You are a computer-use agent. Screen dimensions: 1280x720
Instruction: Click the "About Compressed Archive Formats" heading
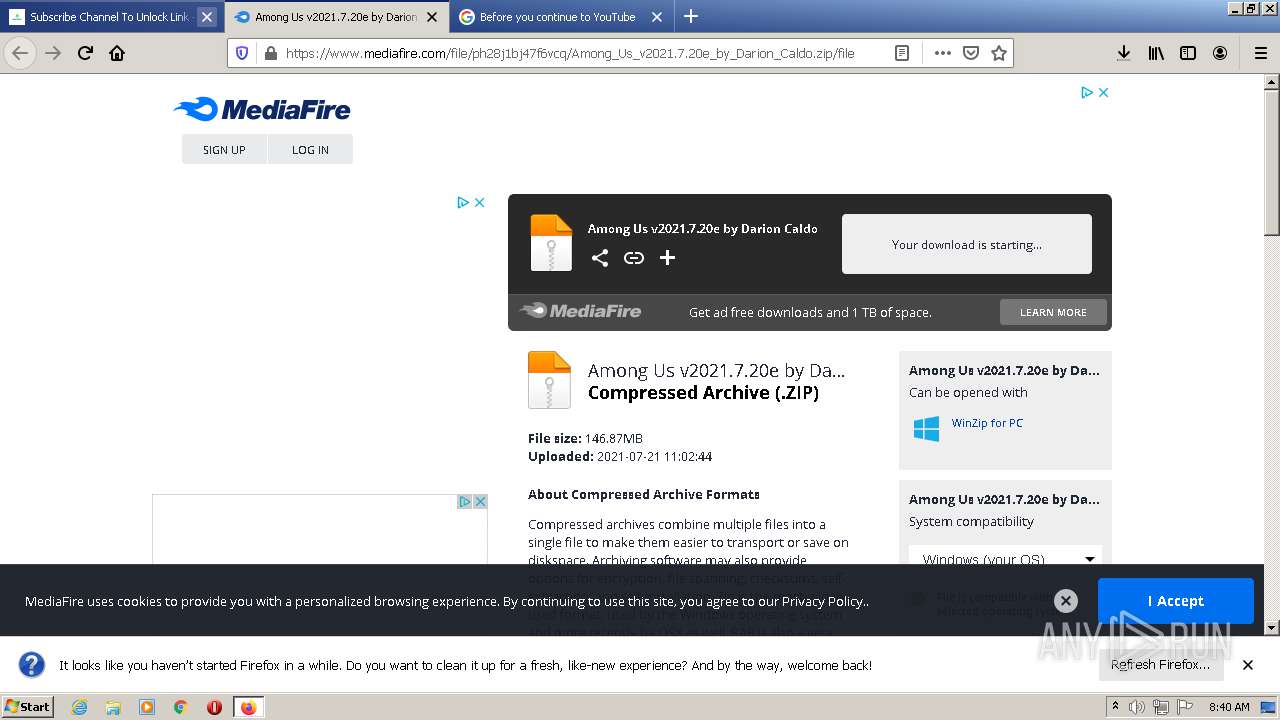pyautogui.click(x=644, y=494)
